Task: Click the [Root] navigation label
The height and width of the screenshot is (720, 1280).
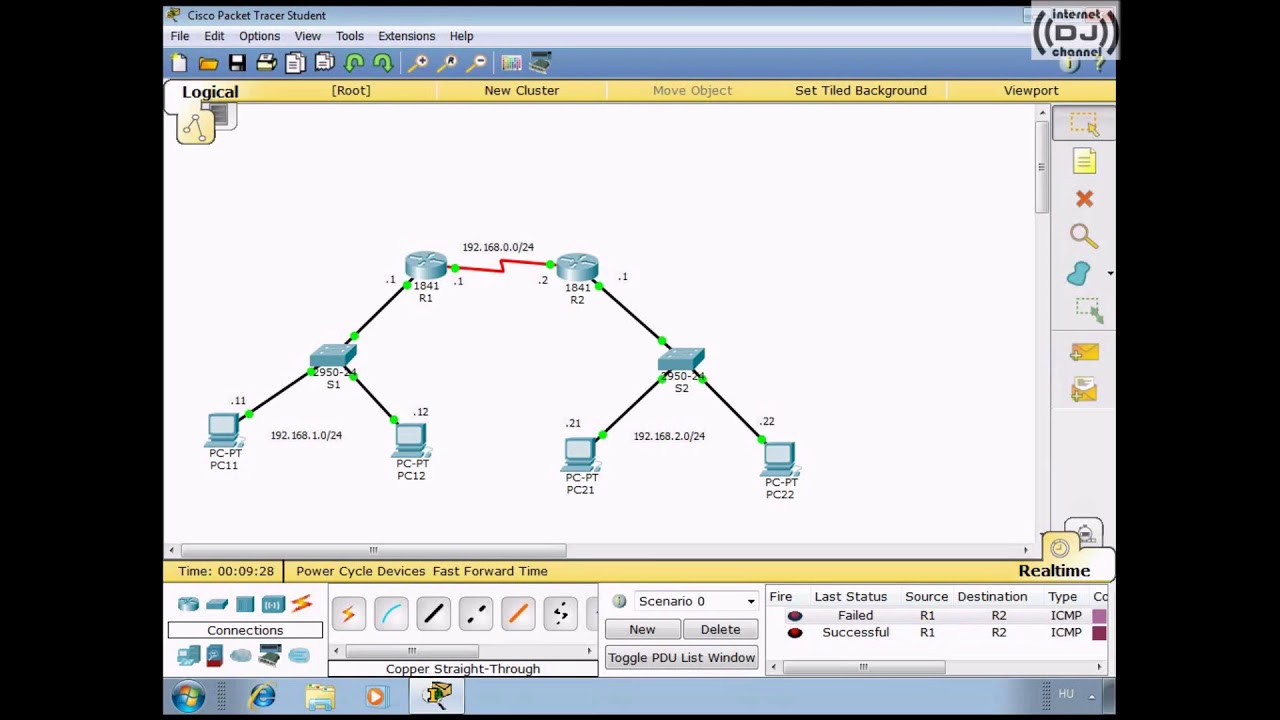Action: coord(351,90)
